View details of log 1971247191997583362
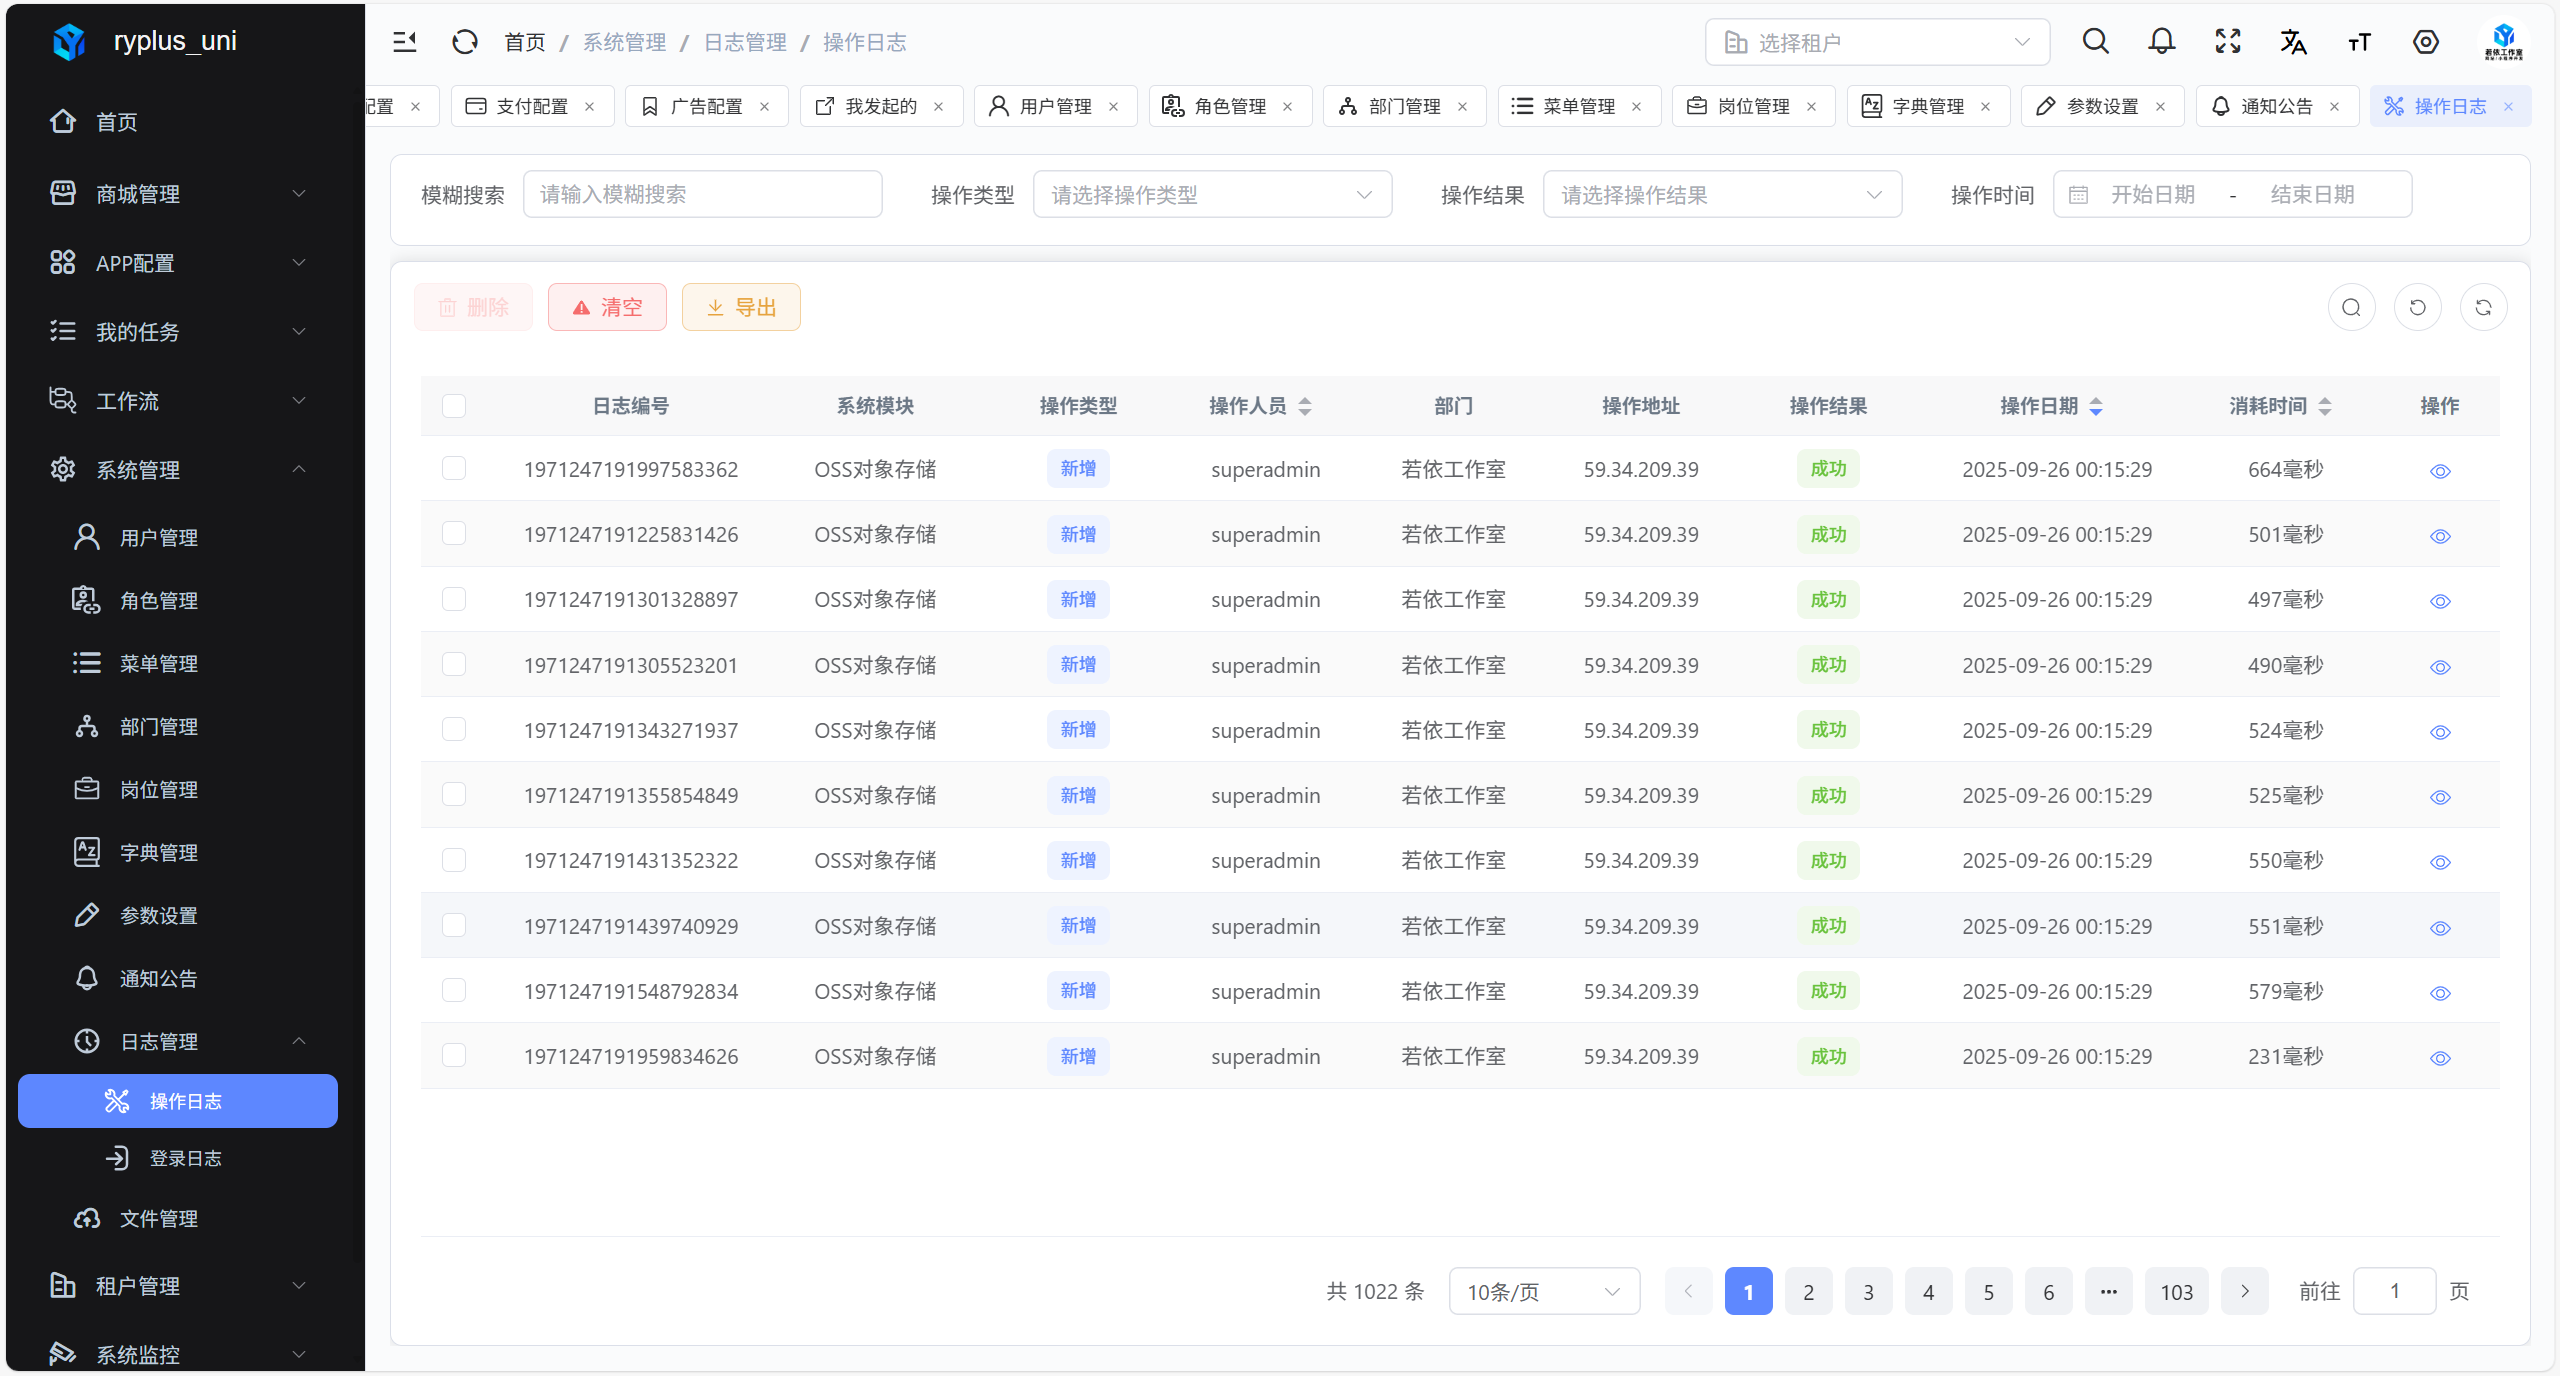 point(2440,471)
